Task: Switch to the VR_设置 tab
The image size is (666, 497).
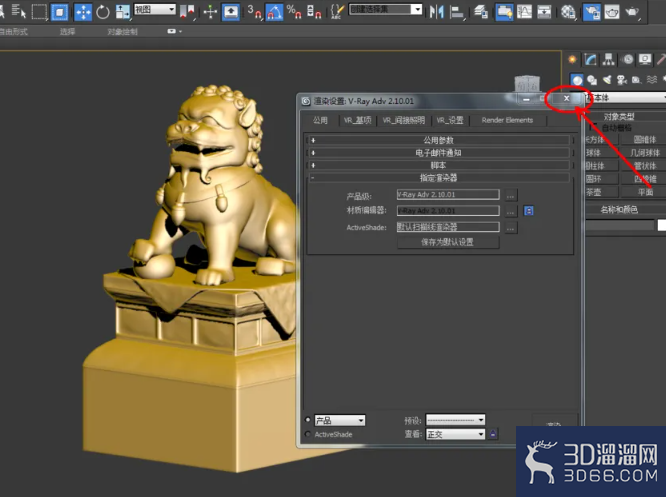Action: tap(450, 120)
